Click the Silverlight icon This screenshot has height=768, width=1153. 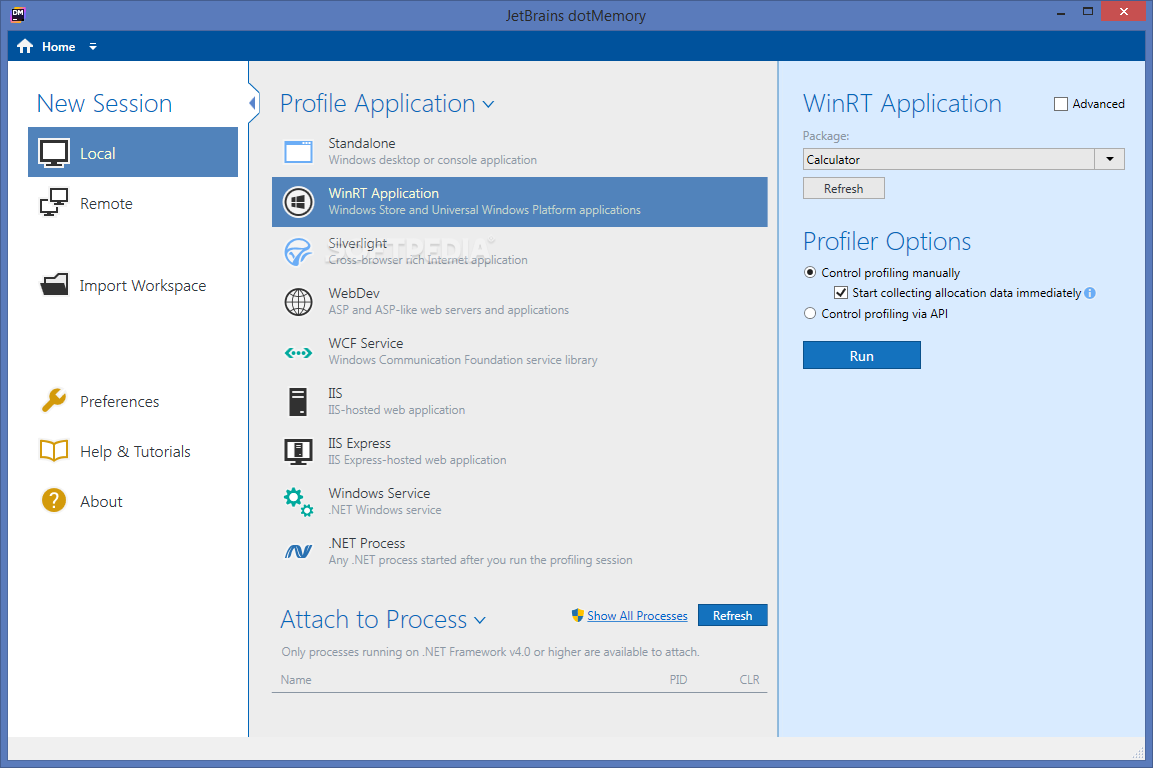[299, 252]
